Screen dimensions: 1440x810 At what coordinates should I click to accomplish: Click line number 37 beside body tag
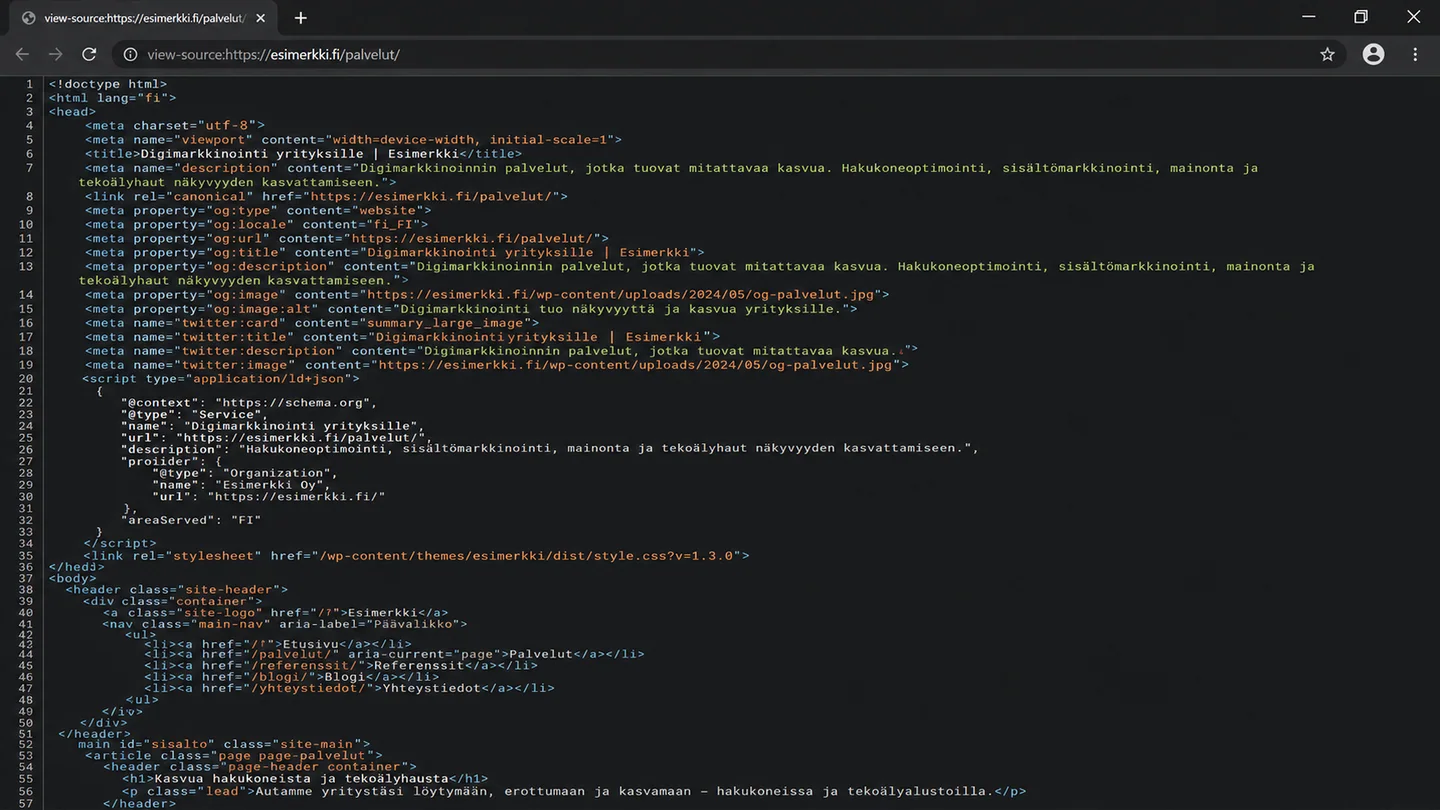[26, 578]
